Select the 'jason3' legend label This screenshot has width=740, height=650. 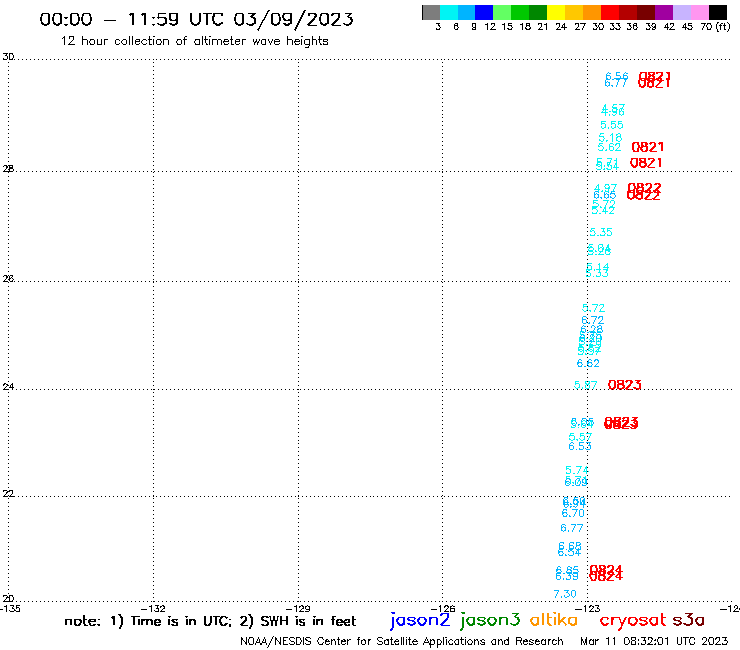490,620
